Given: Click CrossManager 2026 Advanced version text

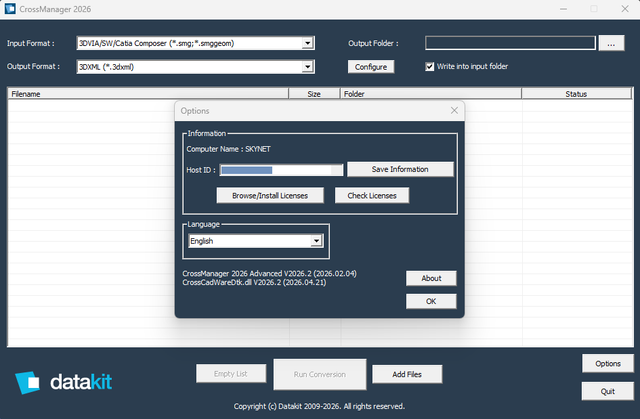Looking at the screenshot, I should coord(269,273).
